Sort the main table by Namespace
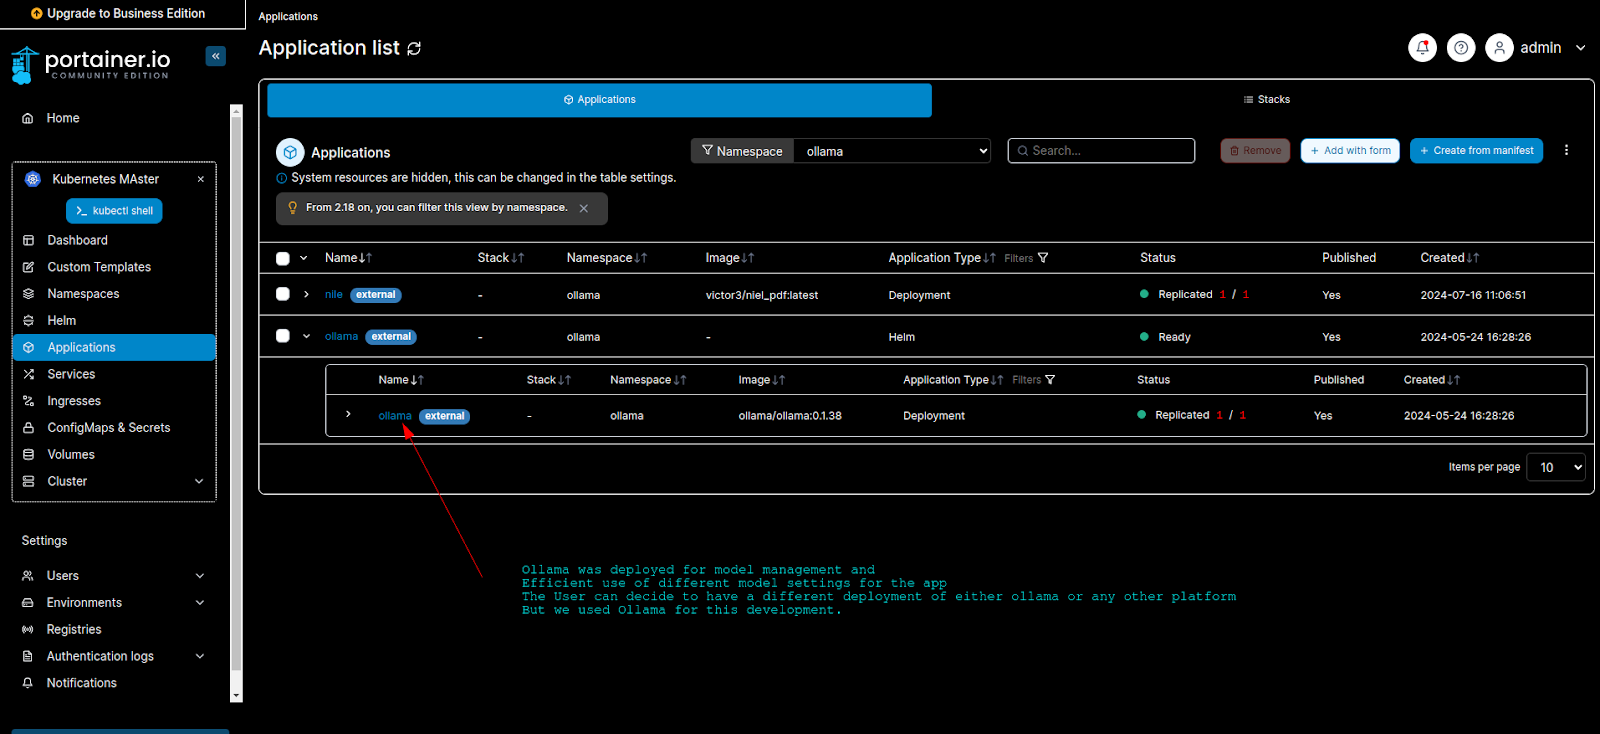 [x=607, y=258]
